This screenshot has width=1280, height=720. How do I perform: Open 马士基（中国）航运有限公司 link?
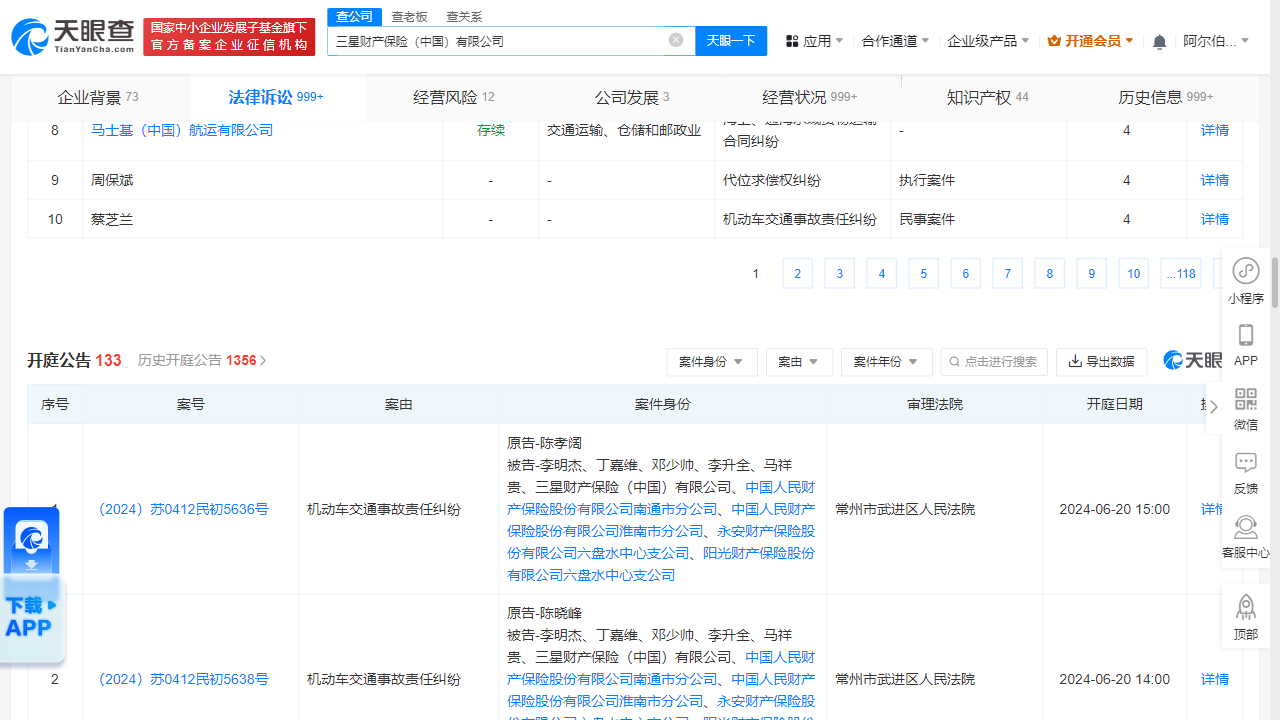[x=182, y=130]
